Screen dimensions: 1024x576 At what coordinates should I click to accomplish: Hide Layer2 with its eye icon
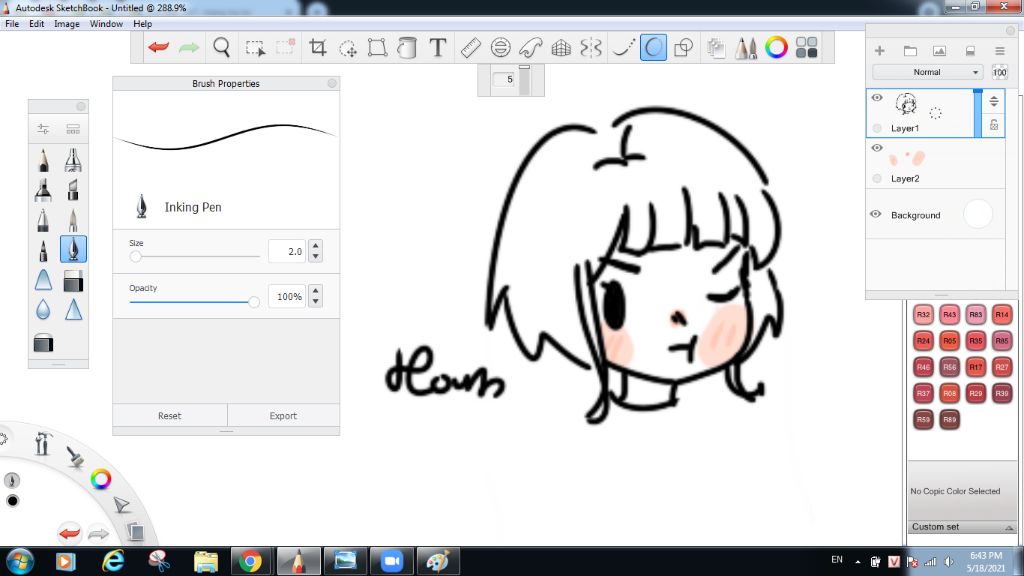point(877,148)
